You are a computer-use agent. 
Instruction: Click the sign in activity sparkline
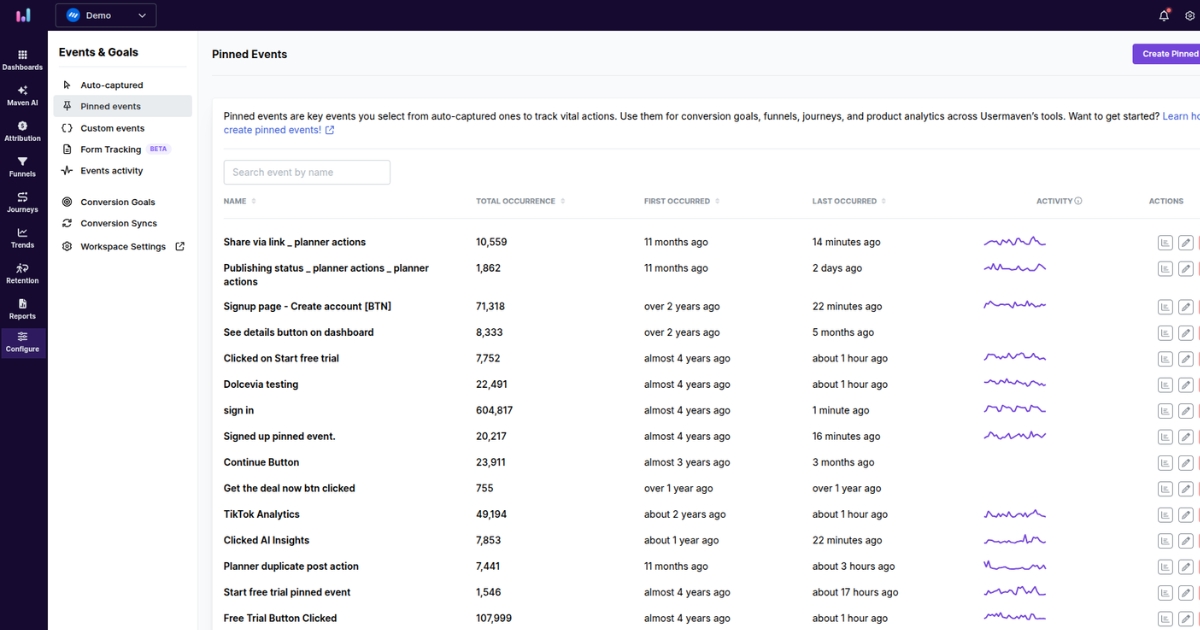pyautogui.click(x=1015, y=410)
